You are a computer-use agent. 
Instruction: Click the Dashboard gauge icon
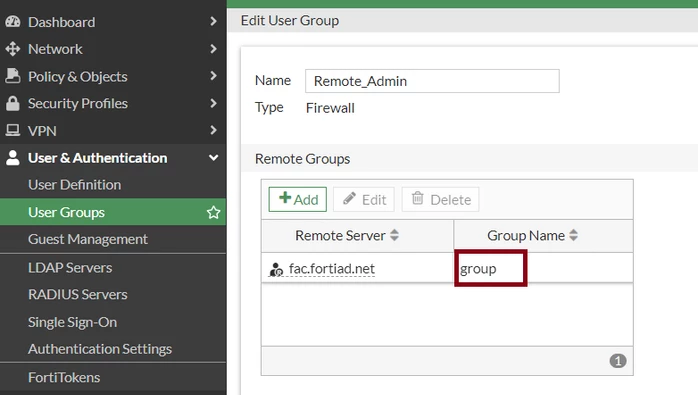(x=12, y=21)
